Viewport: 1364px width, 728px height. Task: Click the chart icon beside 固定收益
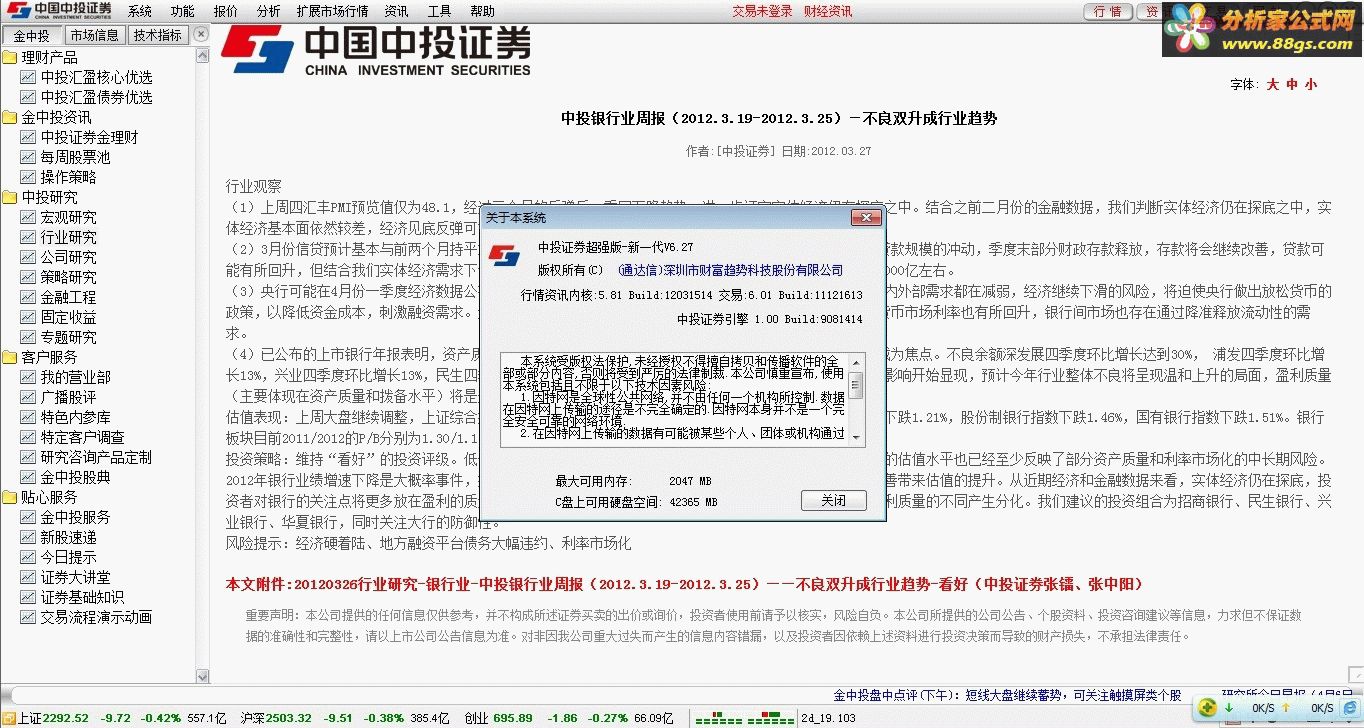(28, 317)
